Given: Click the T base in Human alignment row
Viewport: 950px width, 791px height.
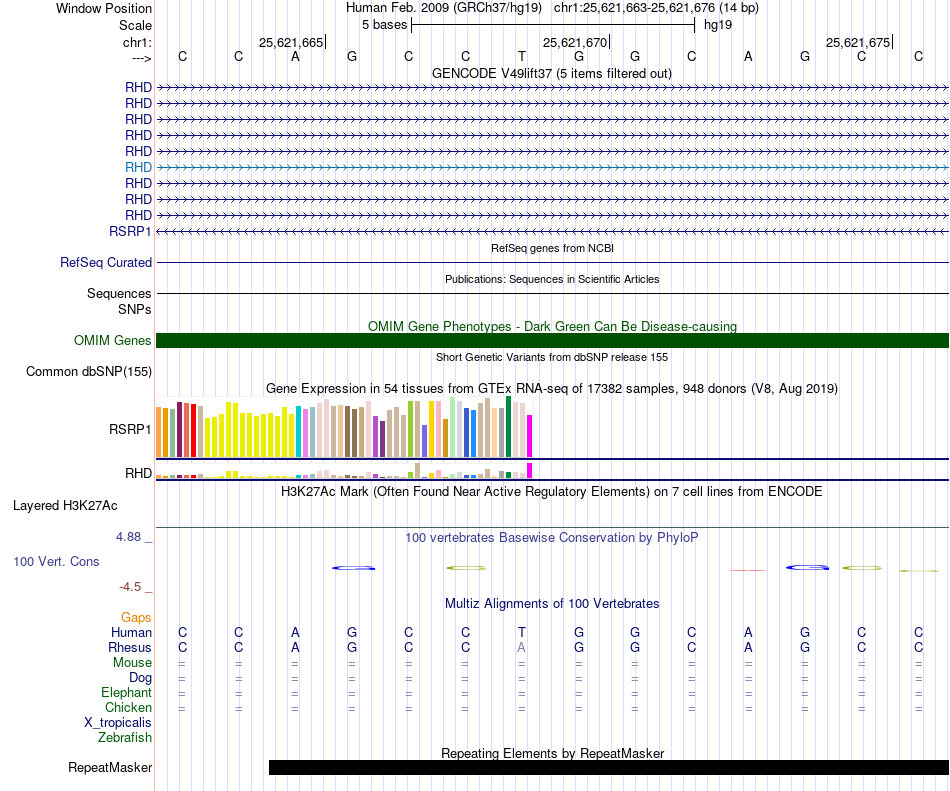Looking at the screenshot, I should pos(522,632).
